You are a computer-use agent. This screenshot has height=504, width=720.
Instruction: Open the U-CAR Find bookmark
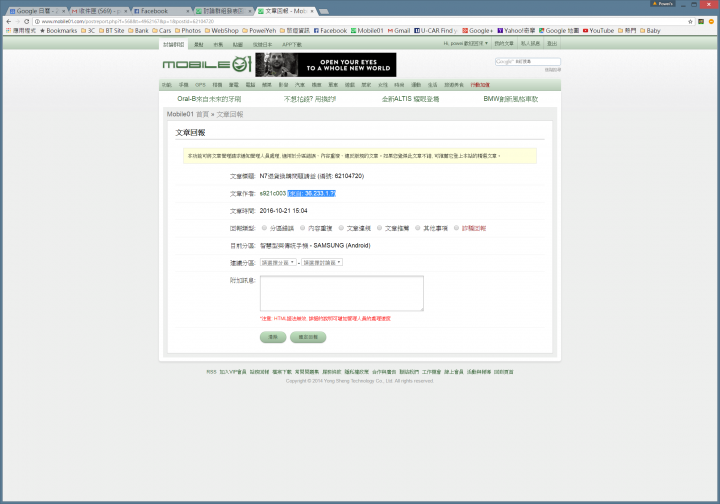436,31
